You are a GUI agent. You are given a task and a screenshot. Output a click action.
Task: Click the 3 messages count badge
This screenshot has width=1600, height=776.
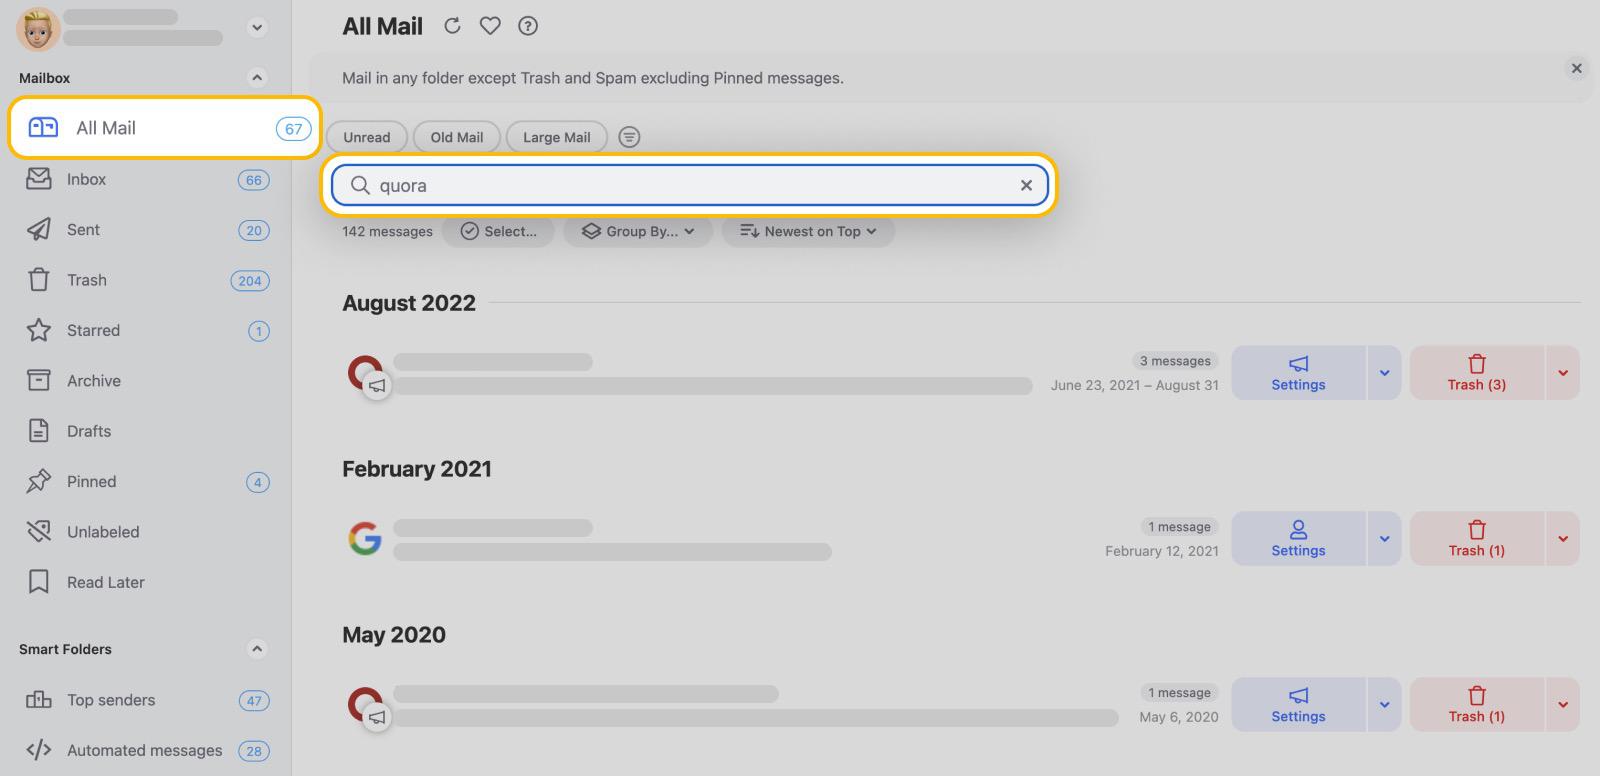point(1175,361)
